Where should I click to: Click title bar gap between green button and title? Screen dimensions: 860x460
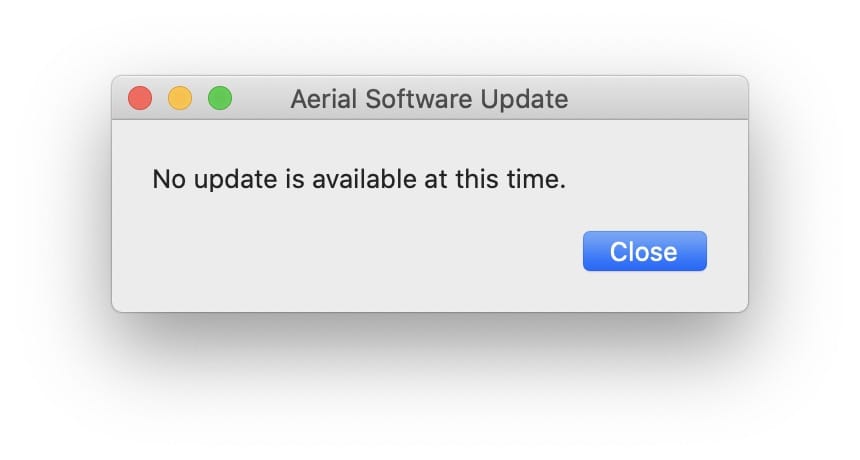click(x=262, y=99)
